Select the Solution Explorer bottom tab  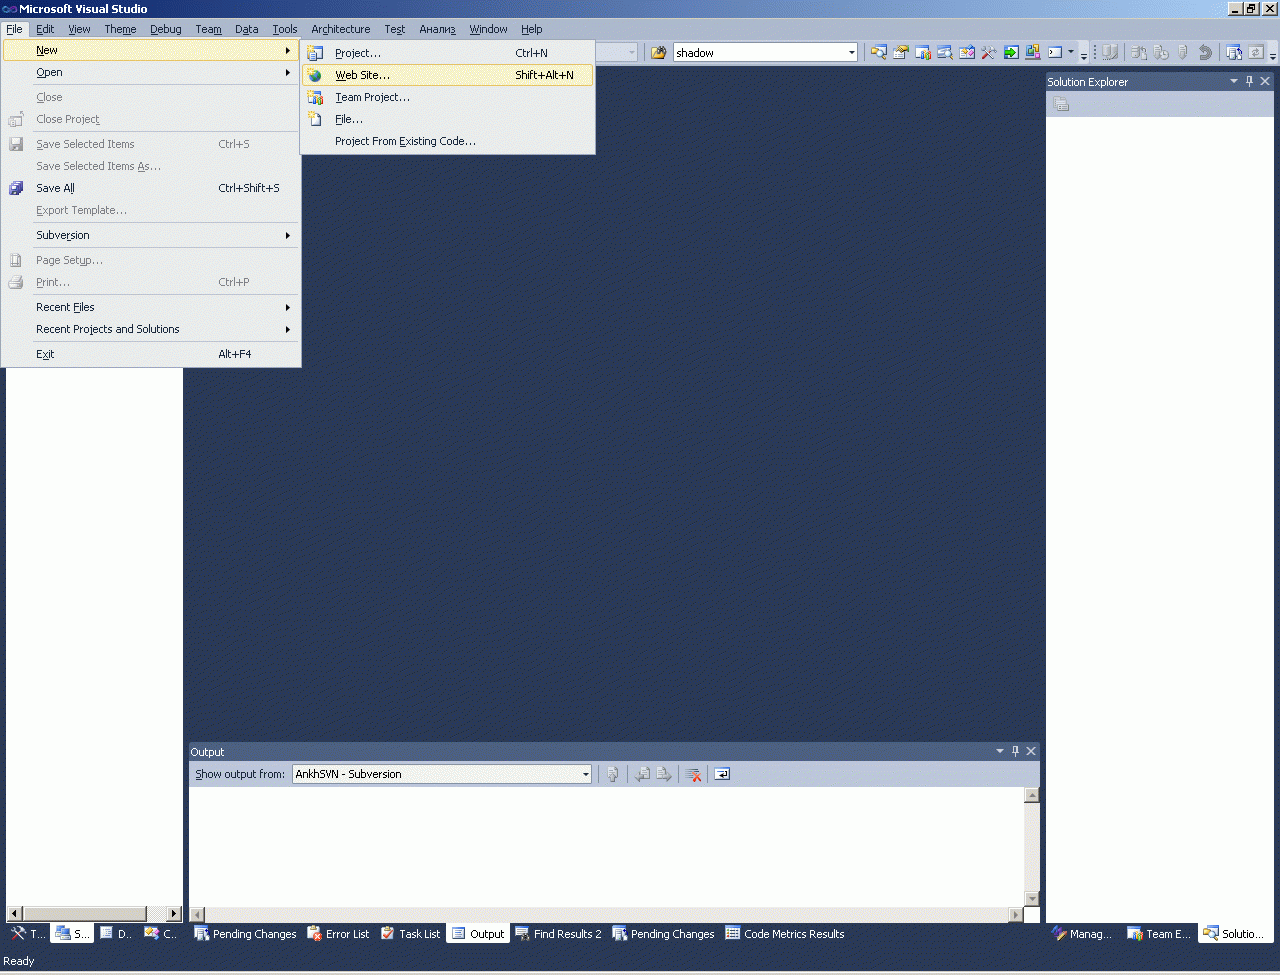click(1234, 934)
